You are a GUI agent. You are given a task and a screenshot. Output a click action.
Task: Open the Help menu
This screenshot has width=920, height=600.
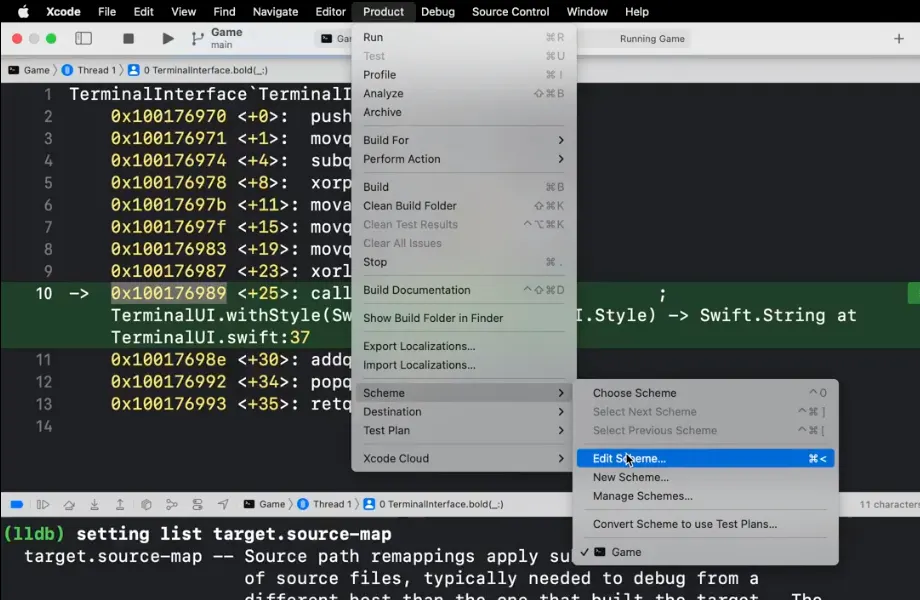pos(637,12)
